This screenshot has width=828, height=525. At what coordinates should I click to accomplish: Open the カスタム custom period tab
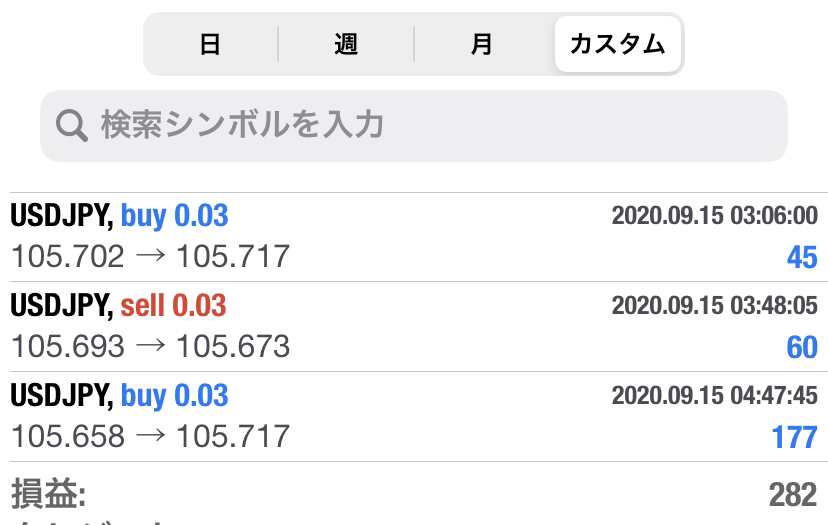coord(618,44)
